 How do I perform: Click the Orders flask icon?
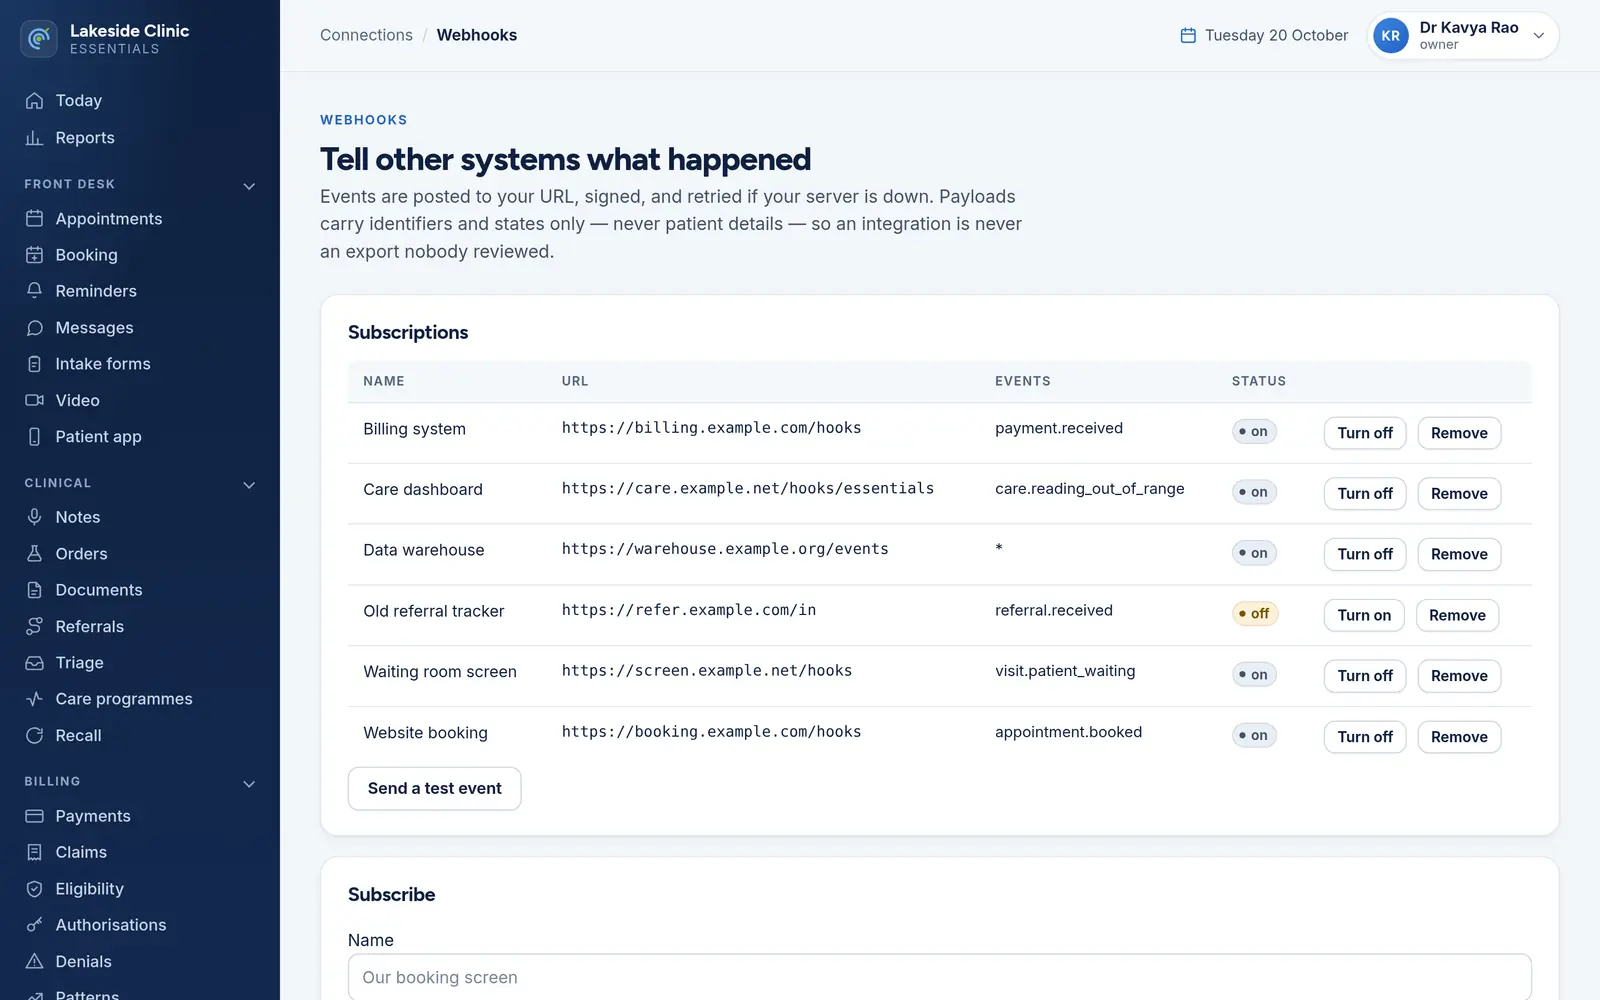[x=34, y=554]
